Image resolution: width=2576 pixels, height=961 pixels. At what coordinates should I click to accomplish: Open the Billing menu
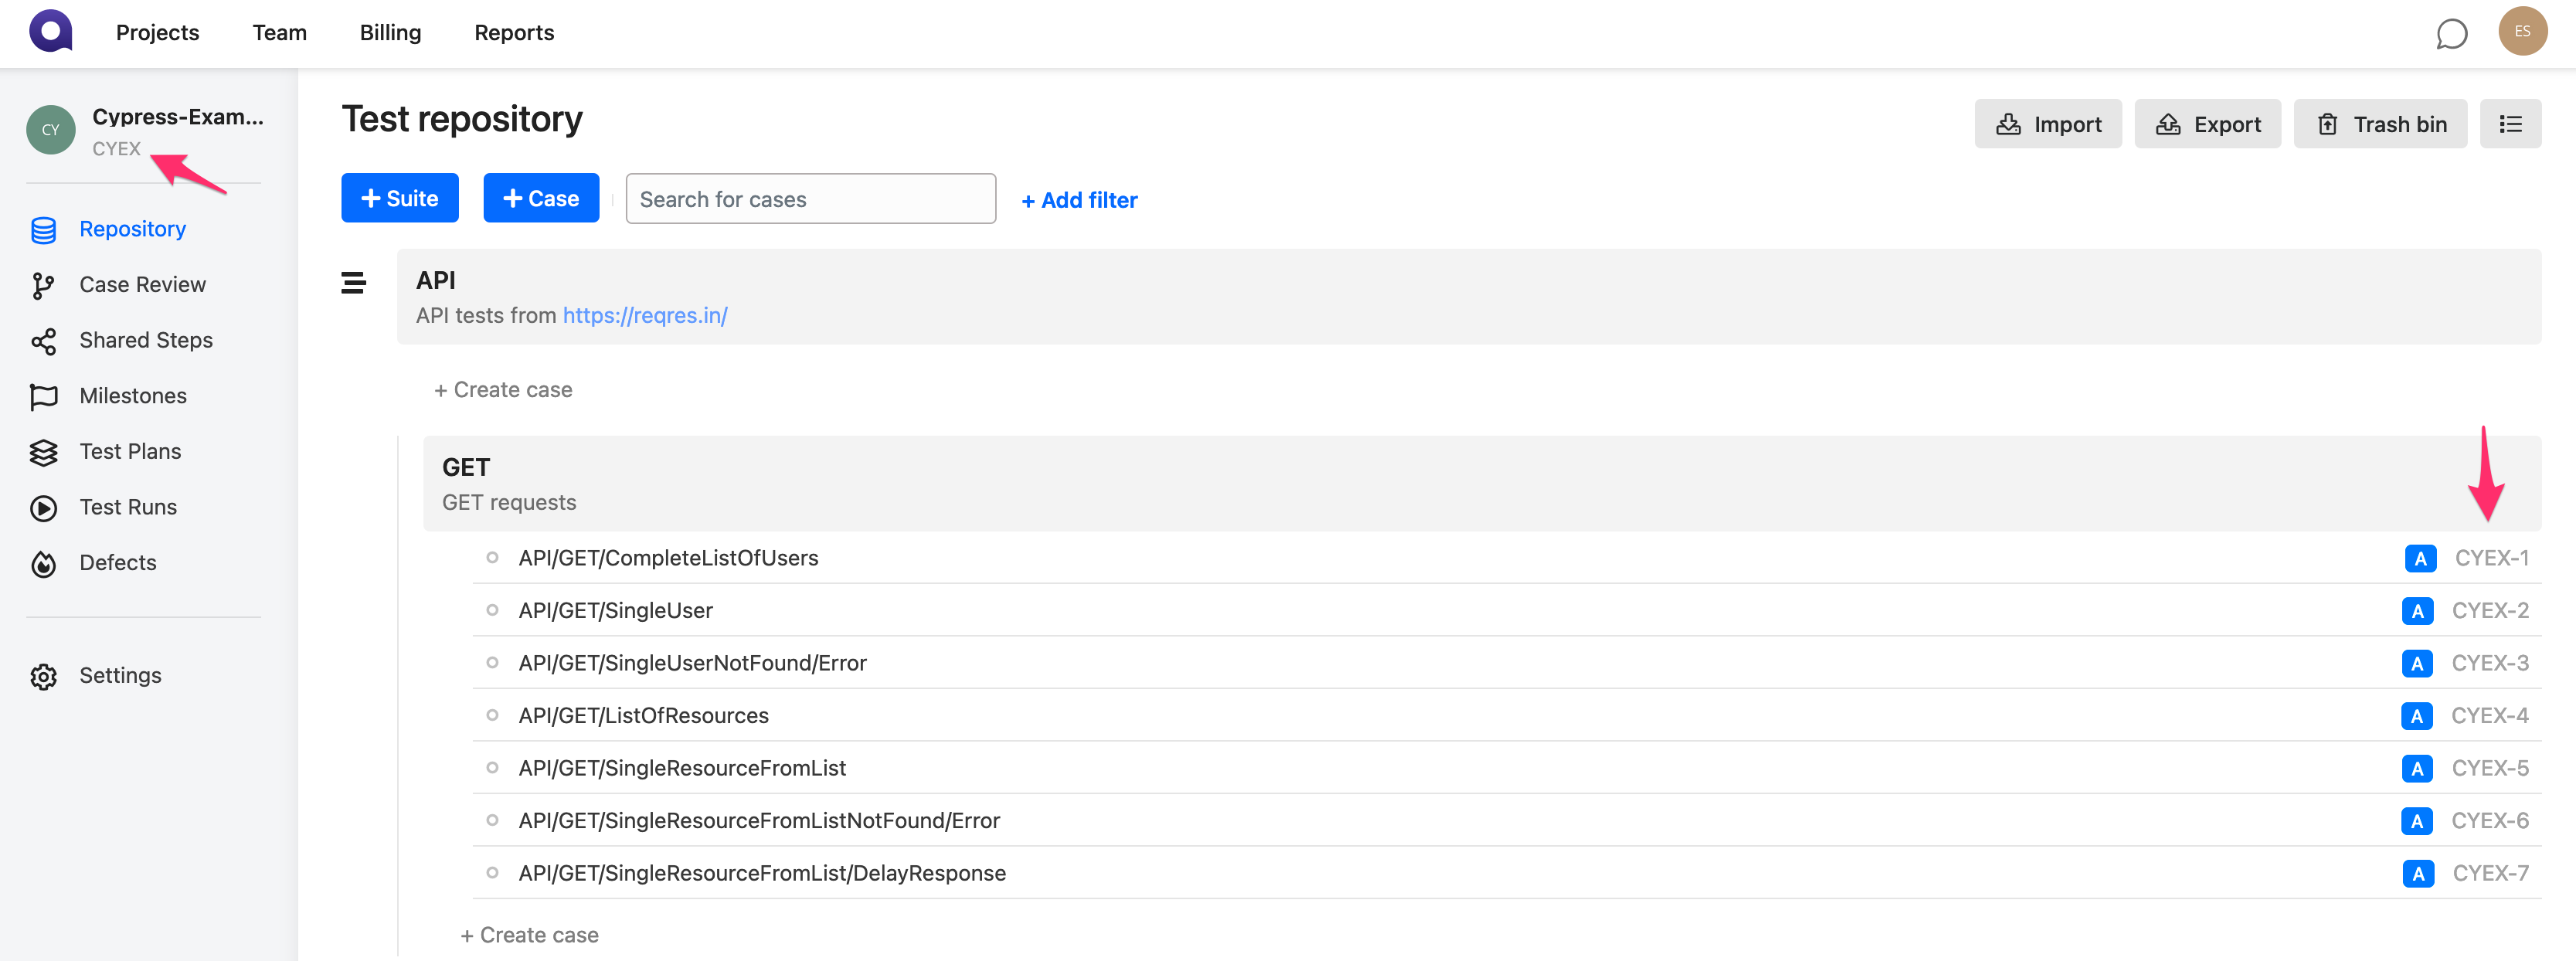[x=390, y=33]
